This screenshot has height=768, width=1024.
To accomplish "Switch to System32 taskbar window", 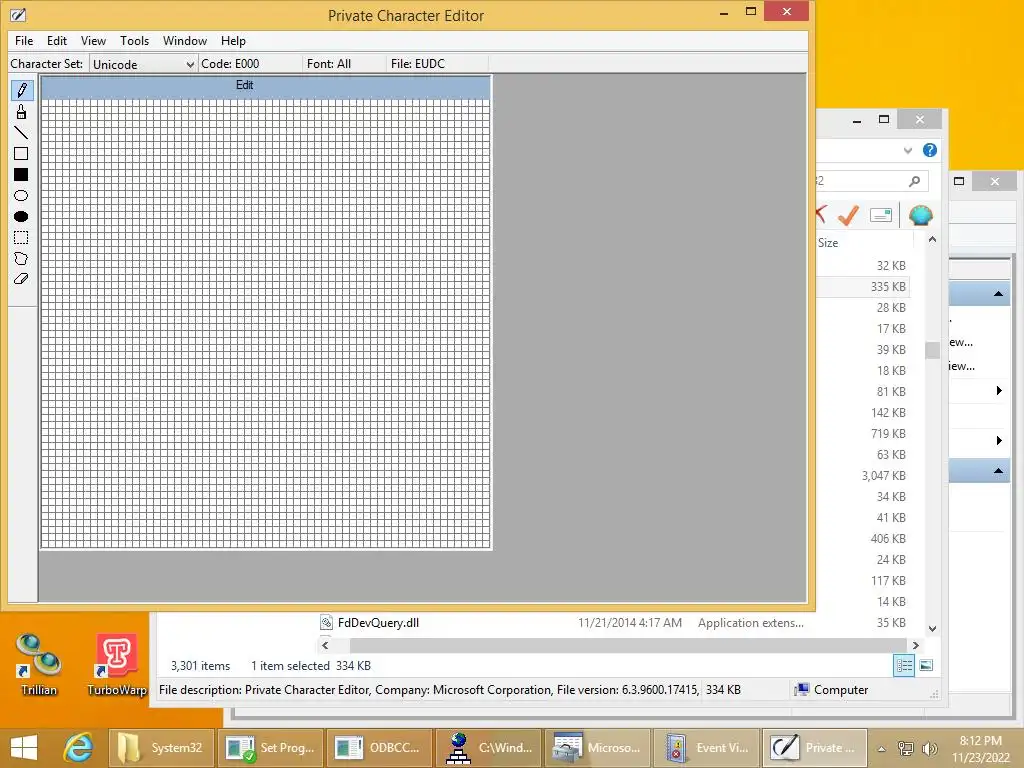I will point(161,748).
